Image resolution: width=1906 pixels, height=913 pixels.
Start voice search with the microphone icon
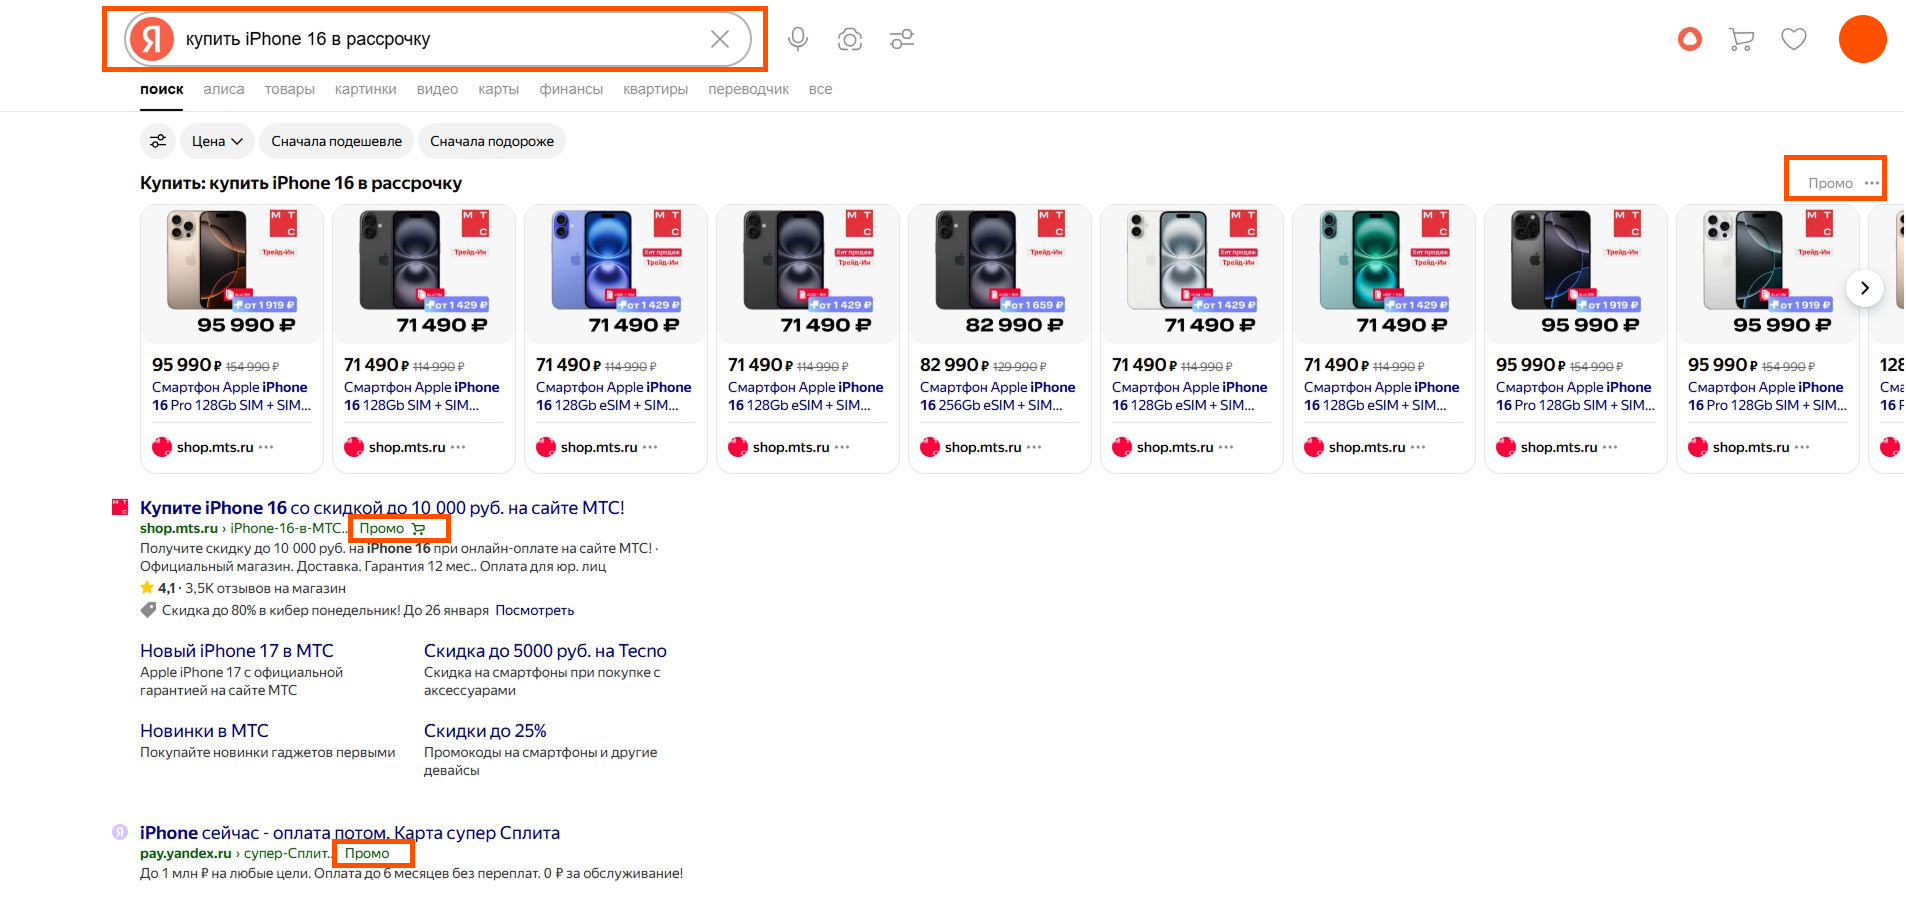[797, 39]
